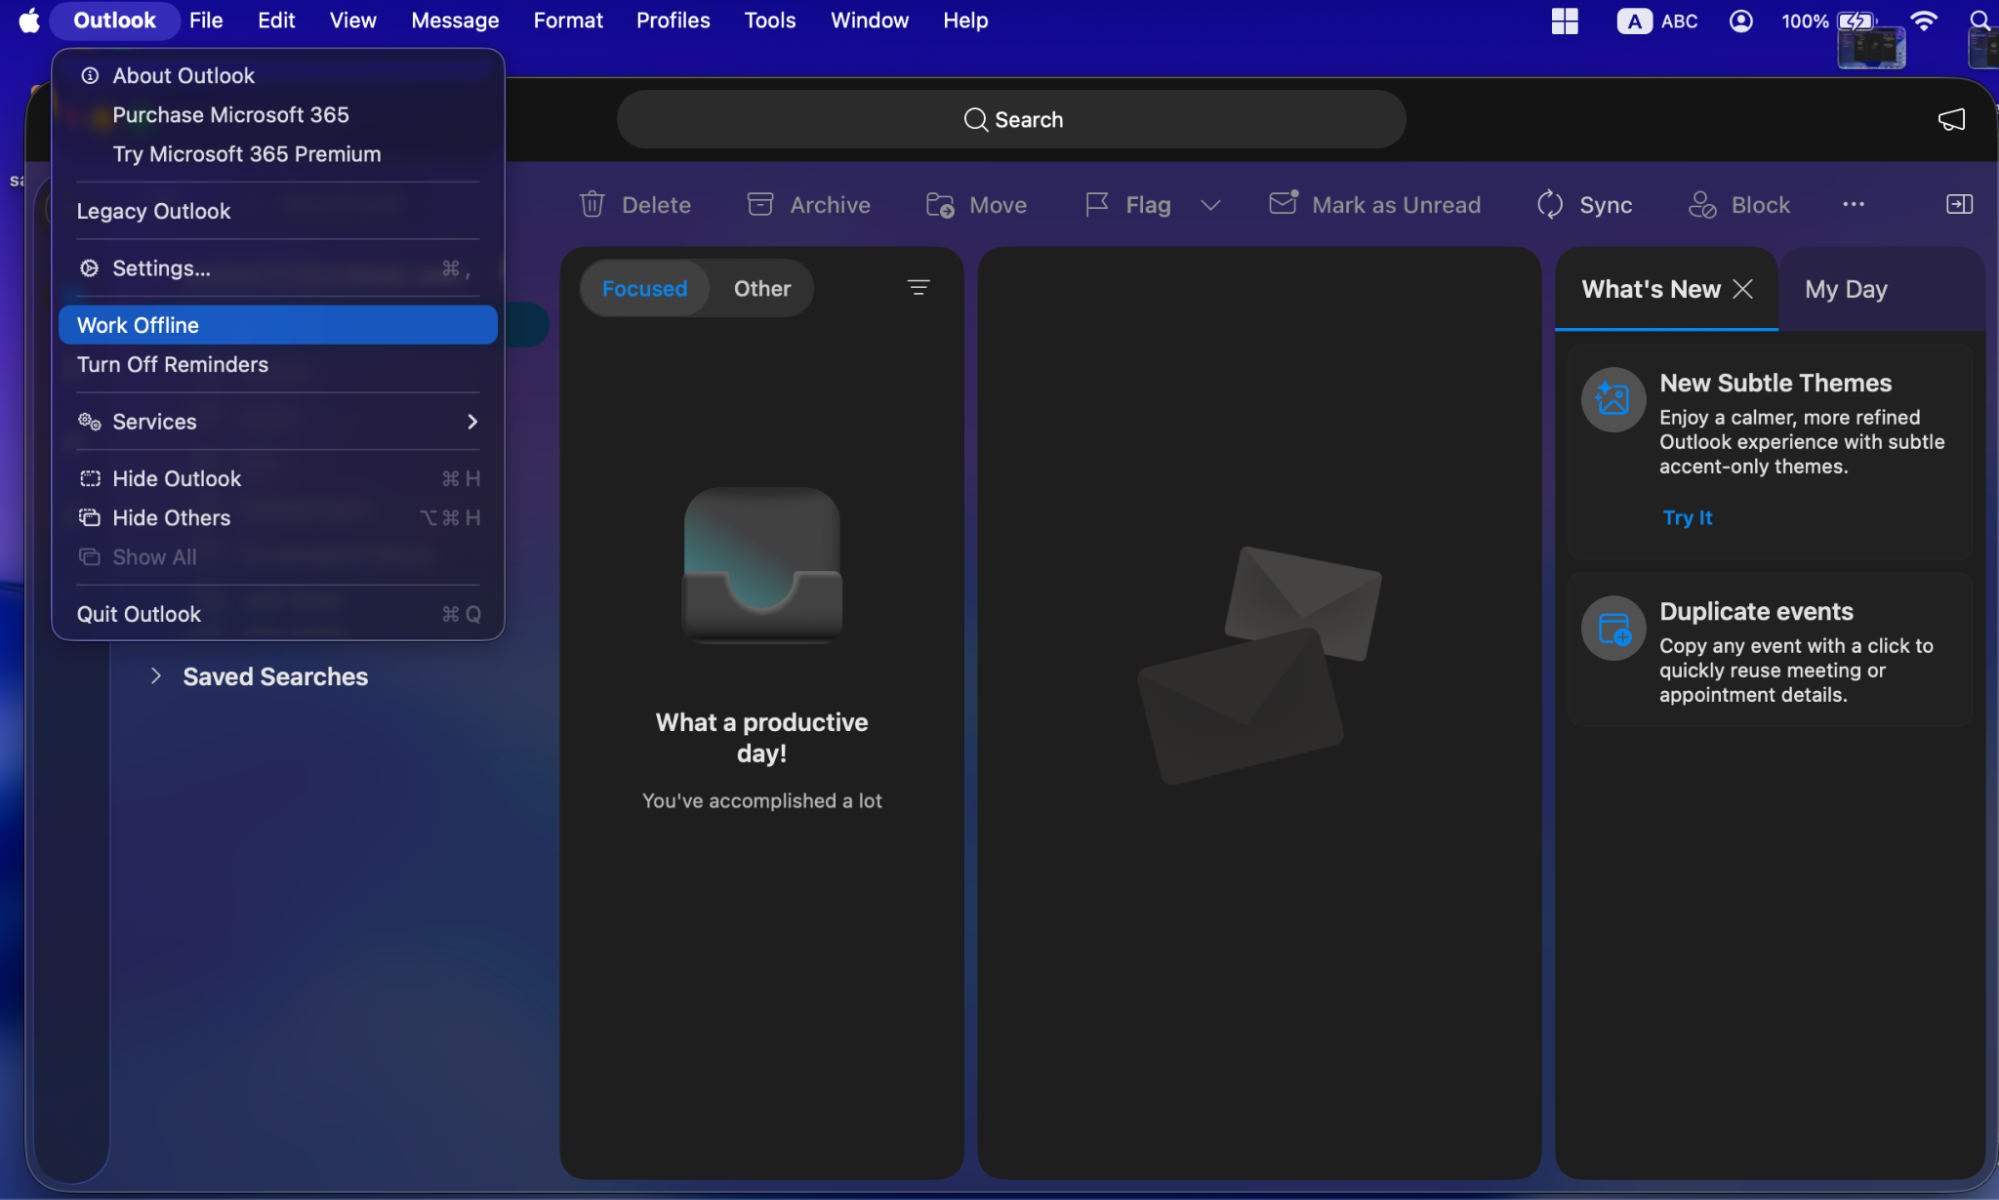Click the 'What a productive day!' heading
Screen dimensions: 1999x1200
(x=762, y=737)
